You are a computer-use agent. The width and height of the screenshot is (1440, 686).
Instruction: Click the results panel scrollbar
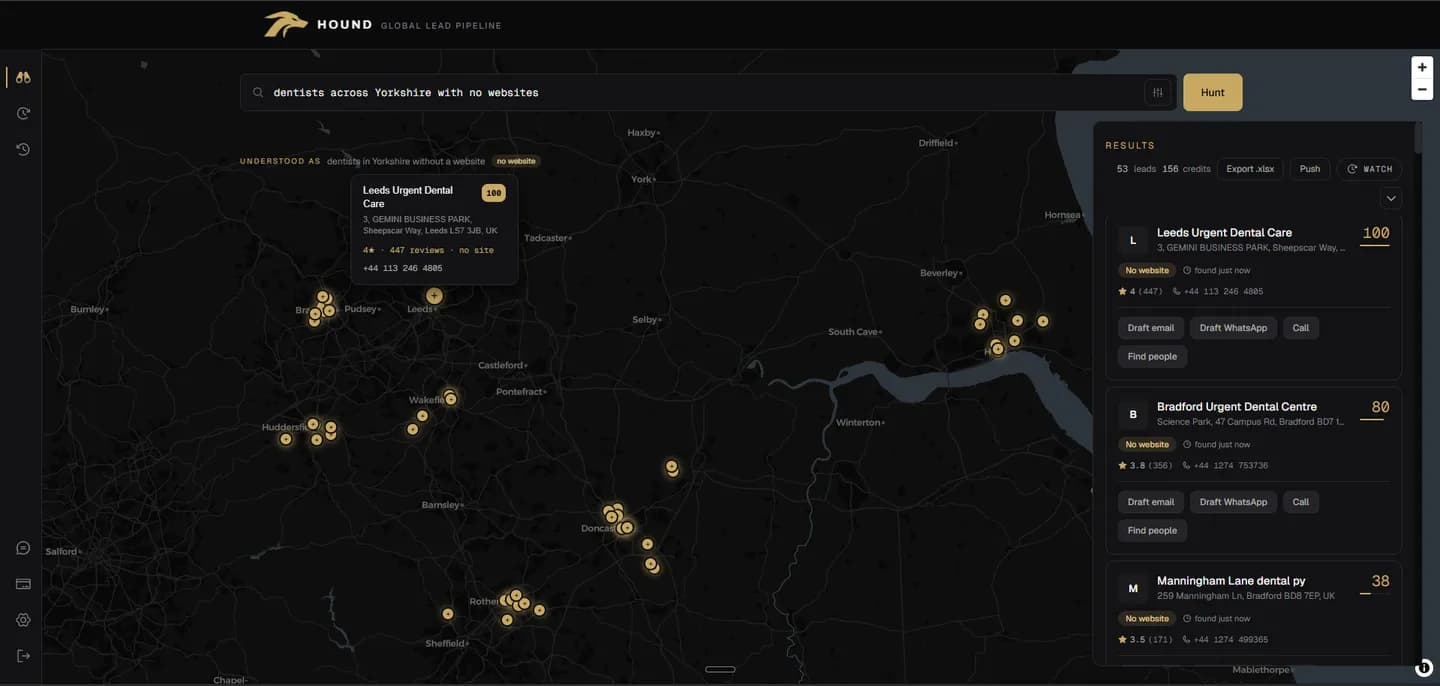click(x=1419, y=137)
